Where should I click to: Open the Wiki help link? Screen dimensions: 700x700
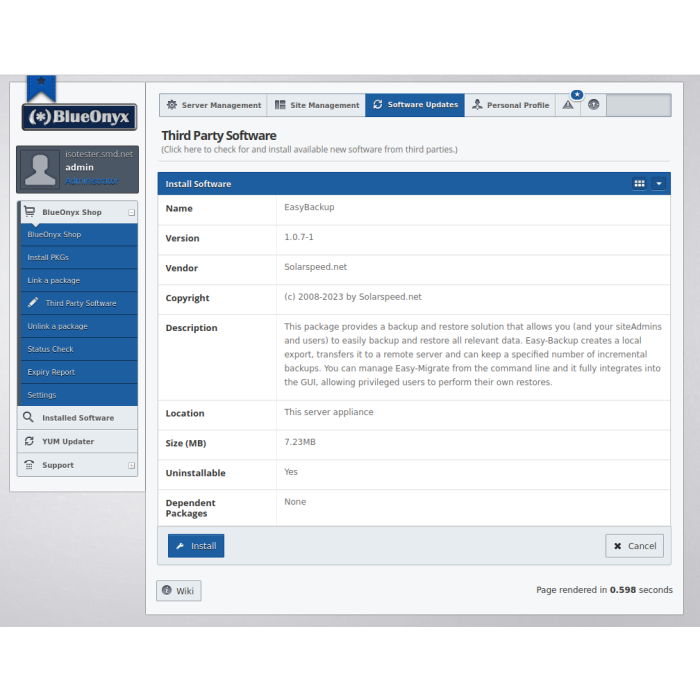(178, 591)
